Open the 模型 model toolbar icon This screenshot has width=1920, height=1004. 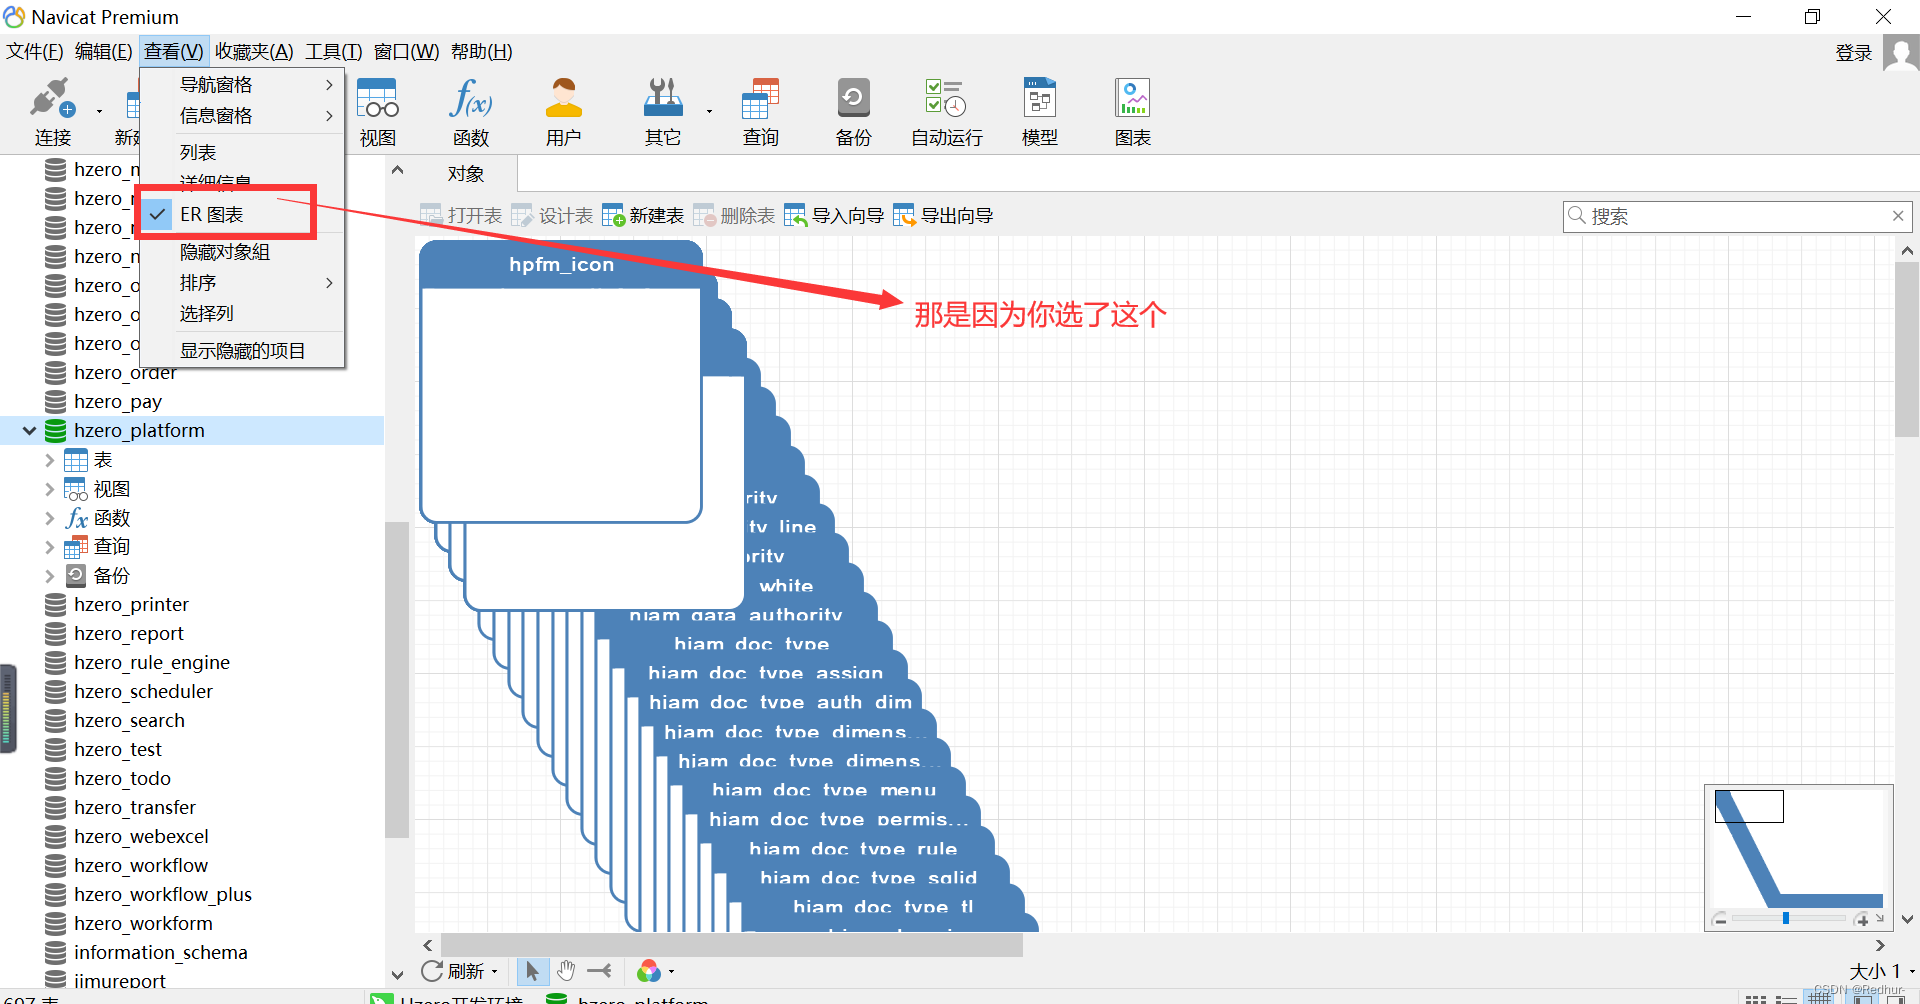[x=1040, y=112]
